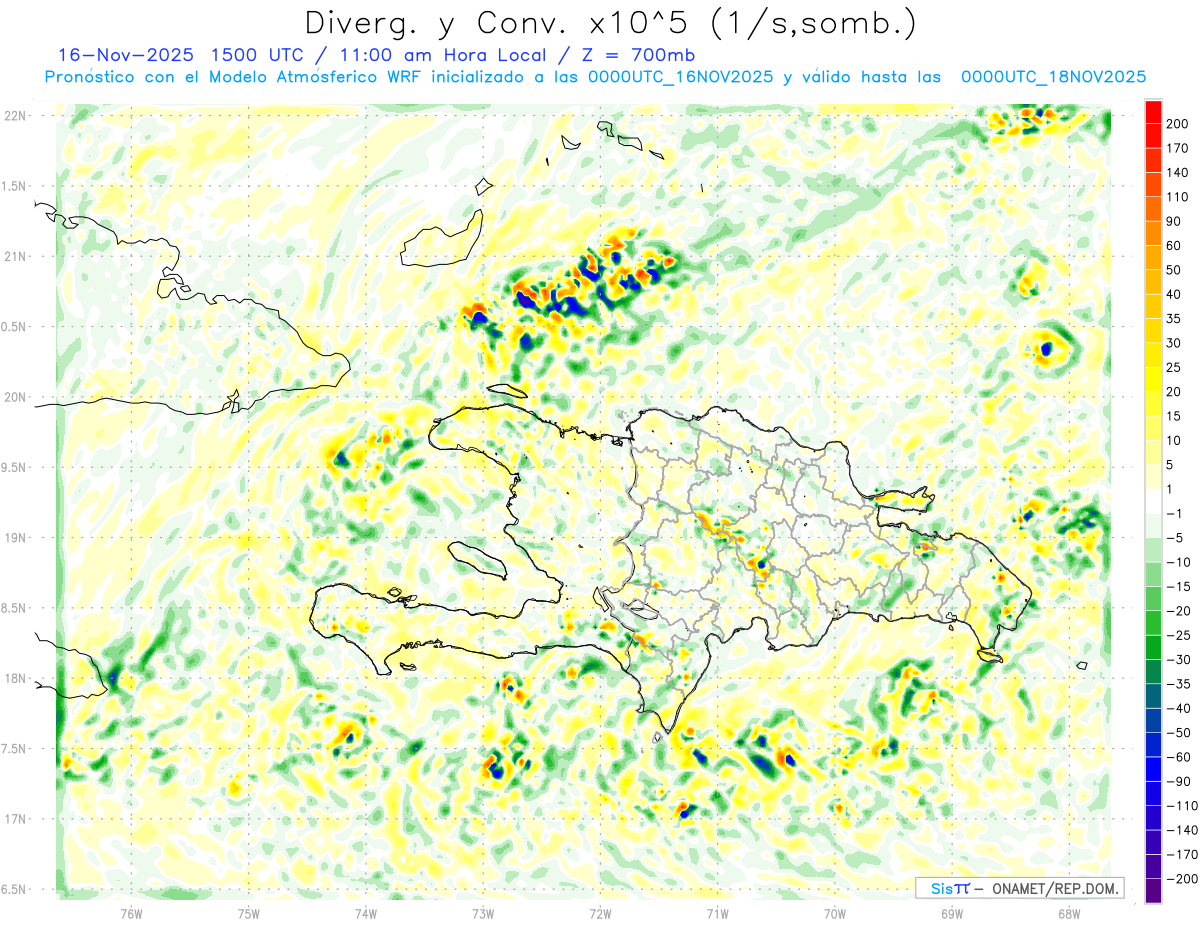Screen dimensions: 1200x927
Task: Click the colorbar value '110' in the orange range
Action: click(x=1178, y=197)
